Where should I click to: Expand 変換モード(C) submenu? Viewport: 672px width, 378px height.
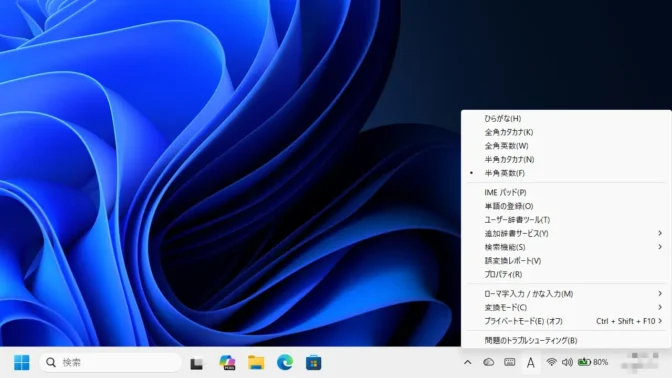[x=566, y=308]
